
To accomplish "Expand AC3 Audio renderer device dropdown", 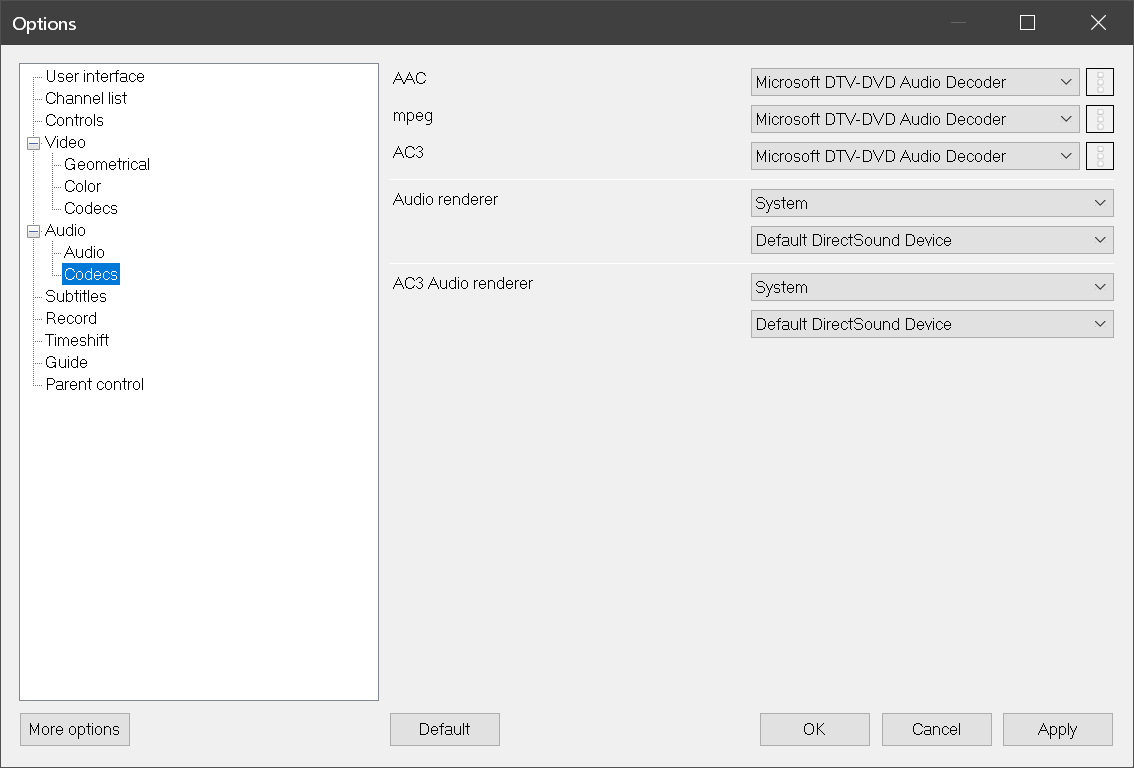I will click(x=931, y=324).
